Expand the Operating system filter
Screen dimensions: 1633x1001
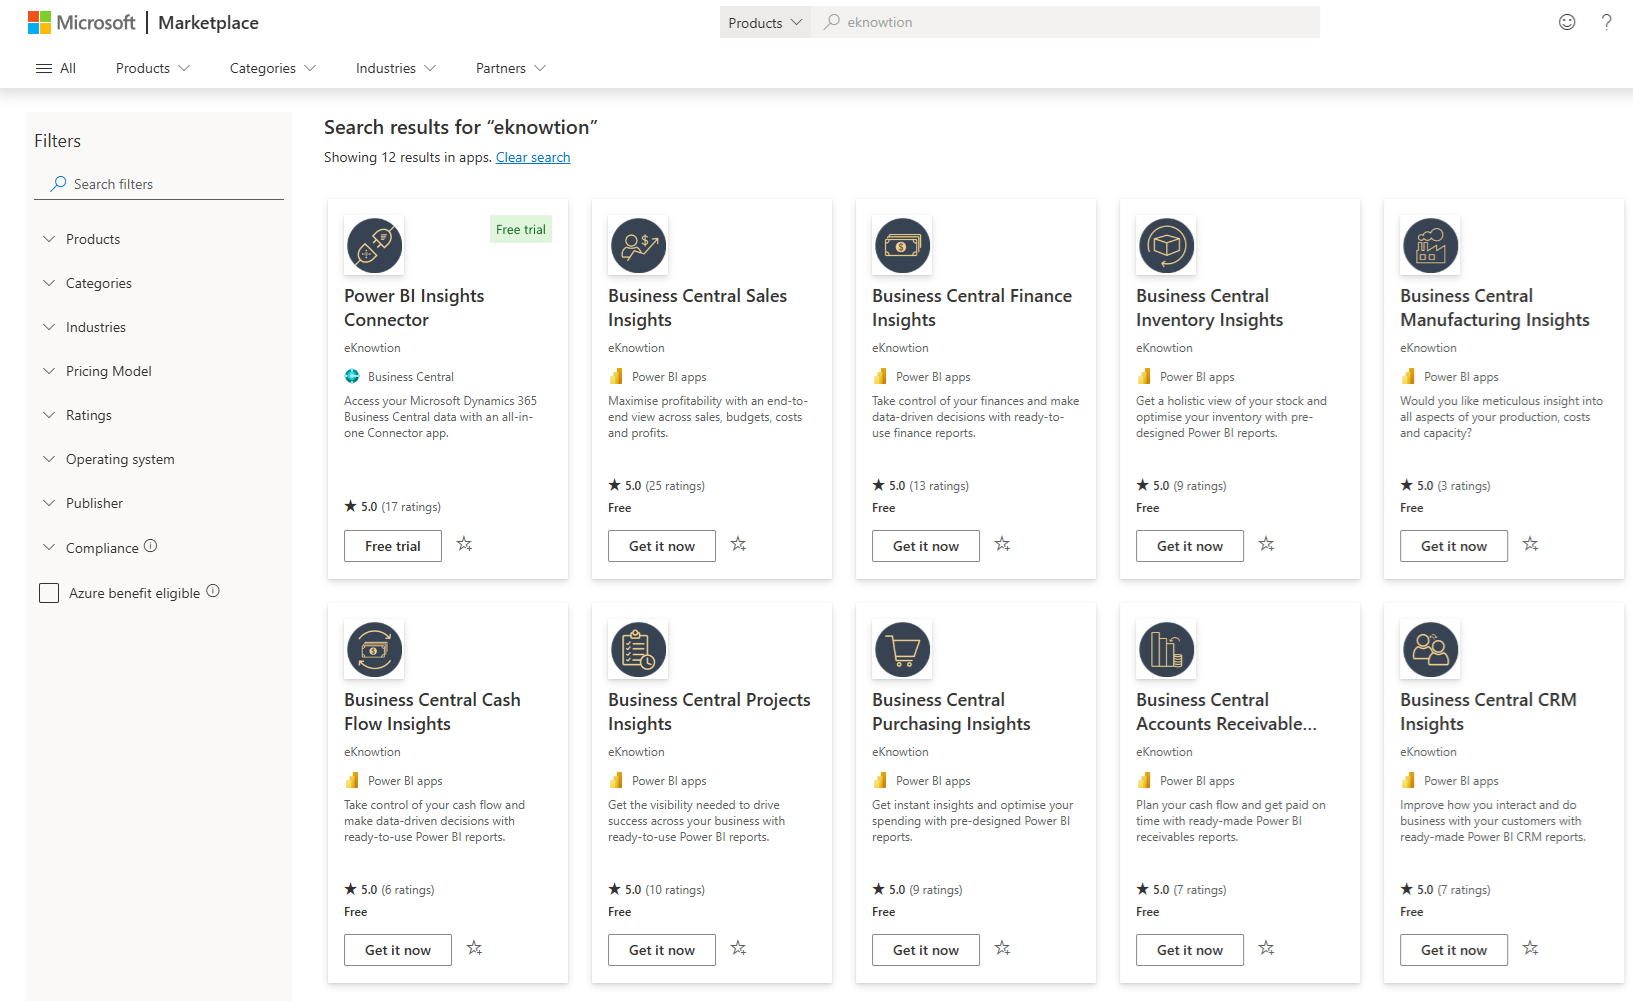click(x=120, y=459)
